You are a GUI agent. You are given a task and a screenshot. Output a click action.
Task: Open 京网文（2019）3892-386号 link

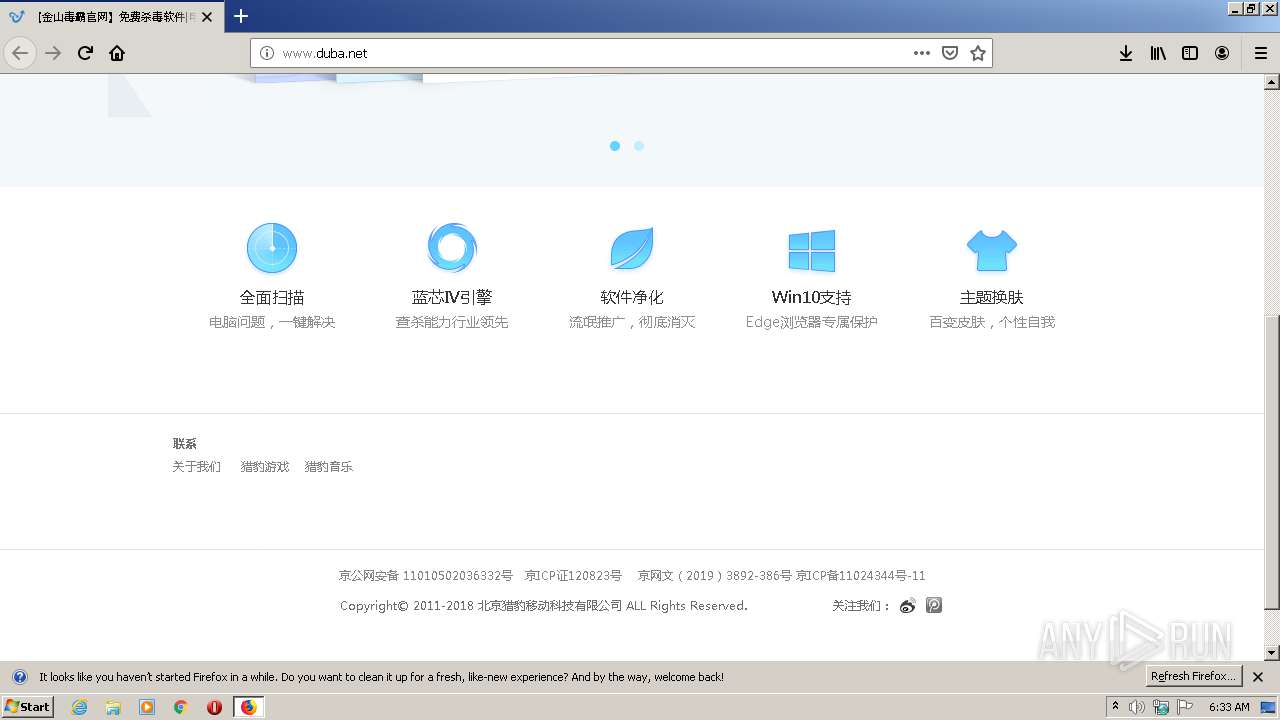(x=715, y=576)
